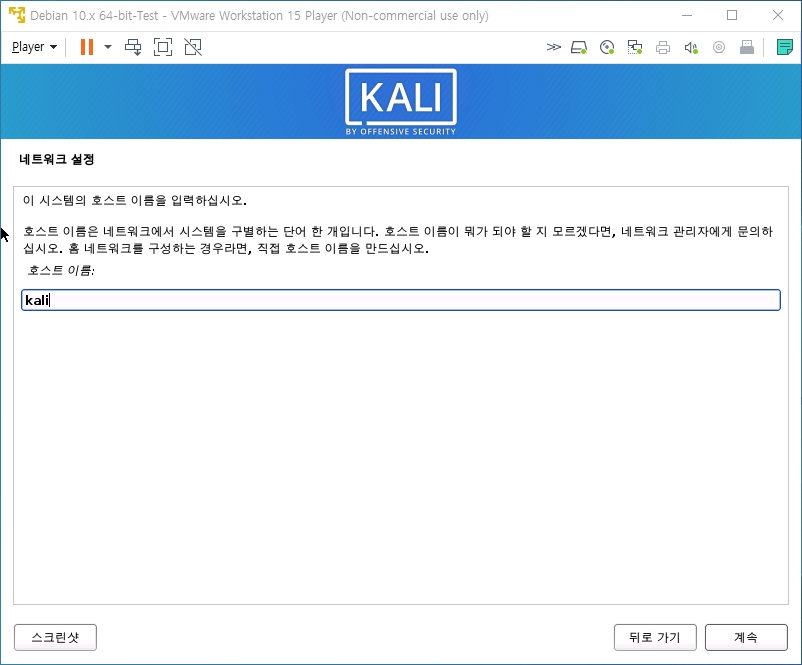802x665 pixels.
Task: Open the printer device icon
Action: click(x=663, y=48)
